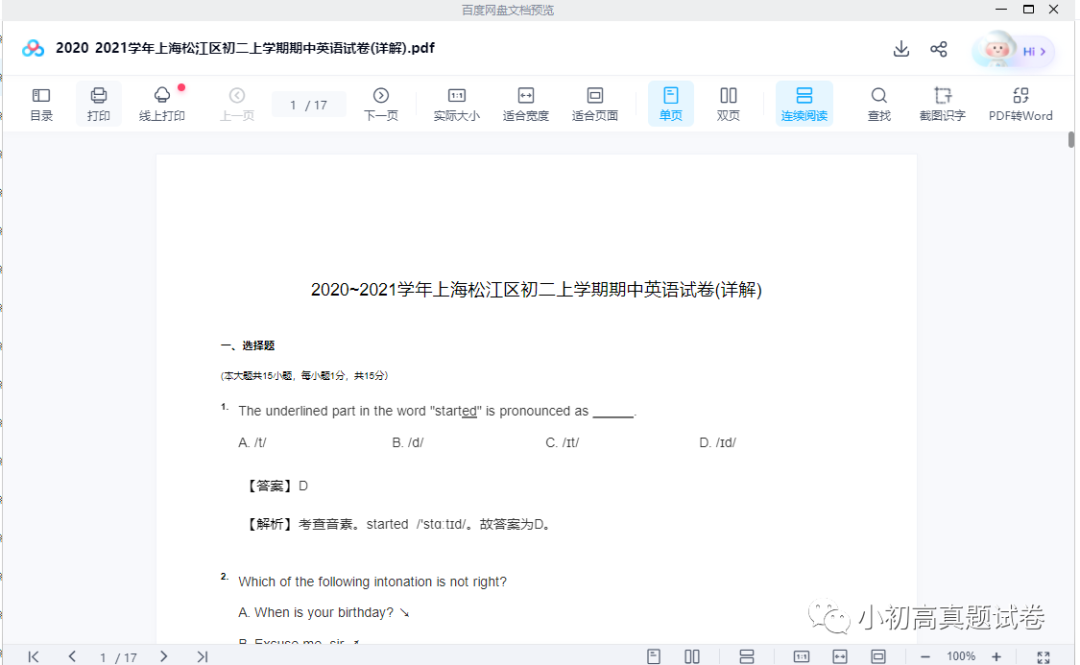Share the document via share icon
The image size is (1080, 665).
point(938,49)
